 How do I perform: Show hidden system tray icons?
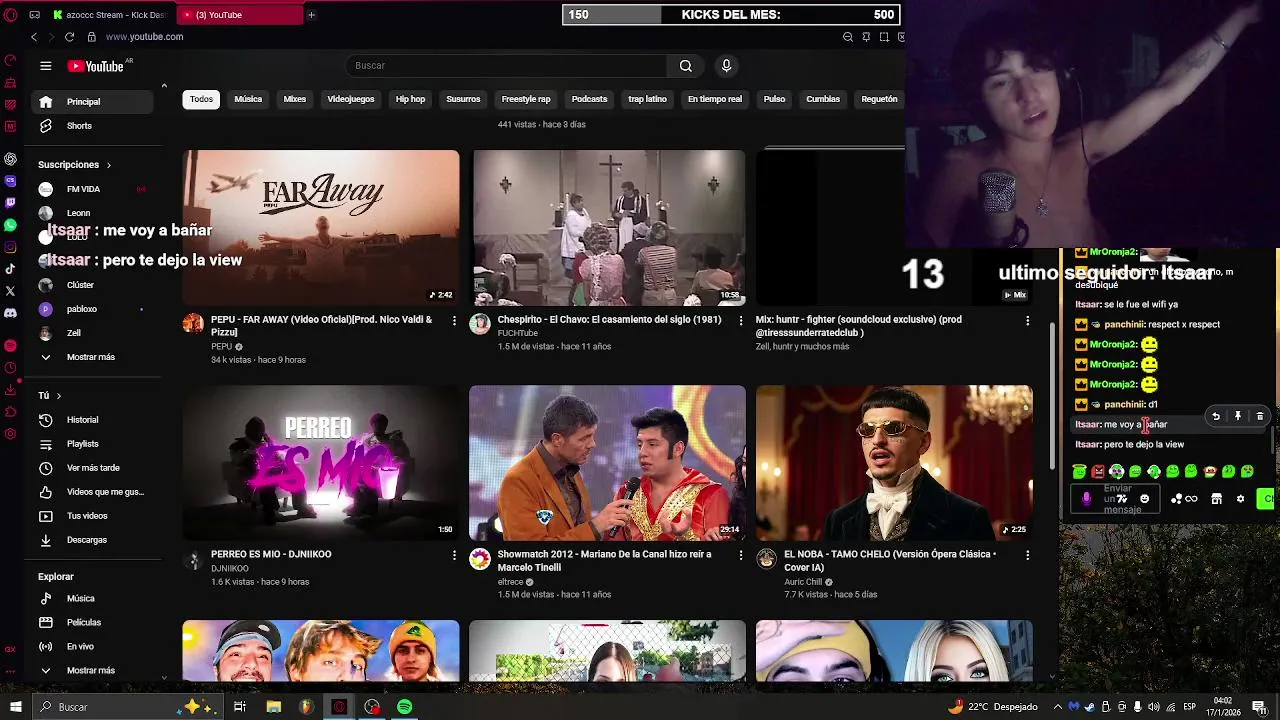[x=1059, y=707]
